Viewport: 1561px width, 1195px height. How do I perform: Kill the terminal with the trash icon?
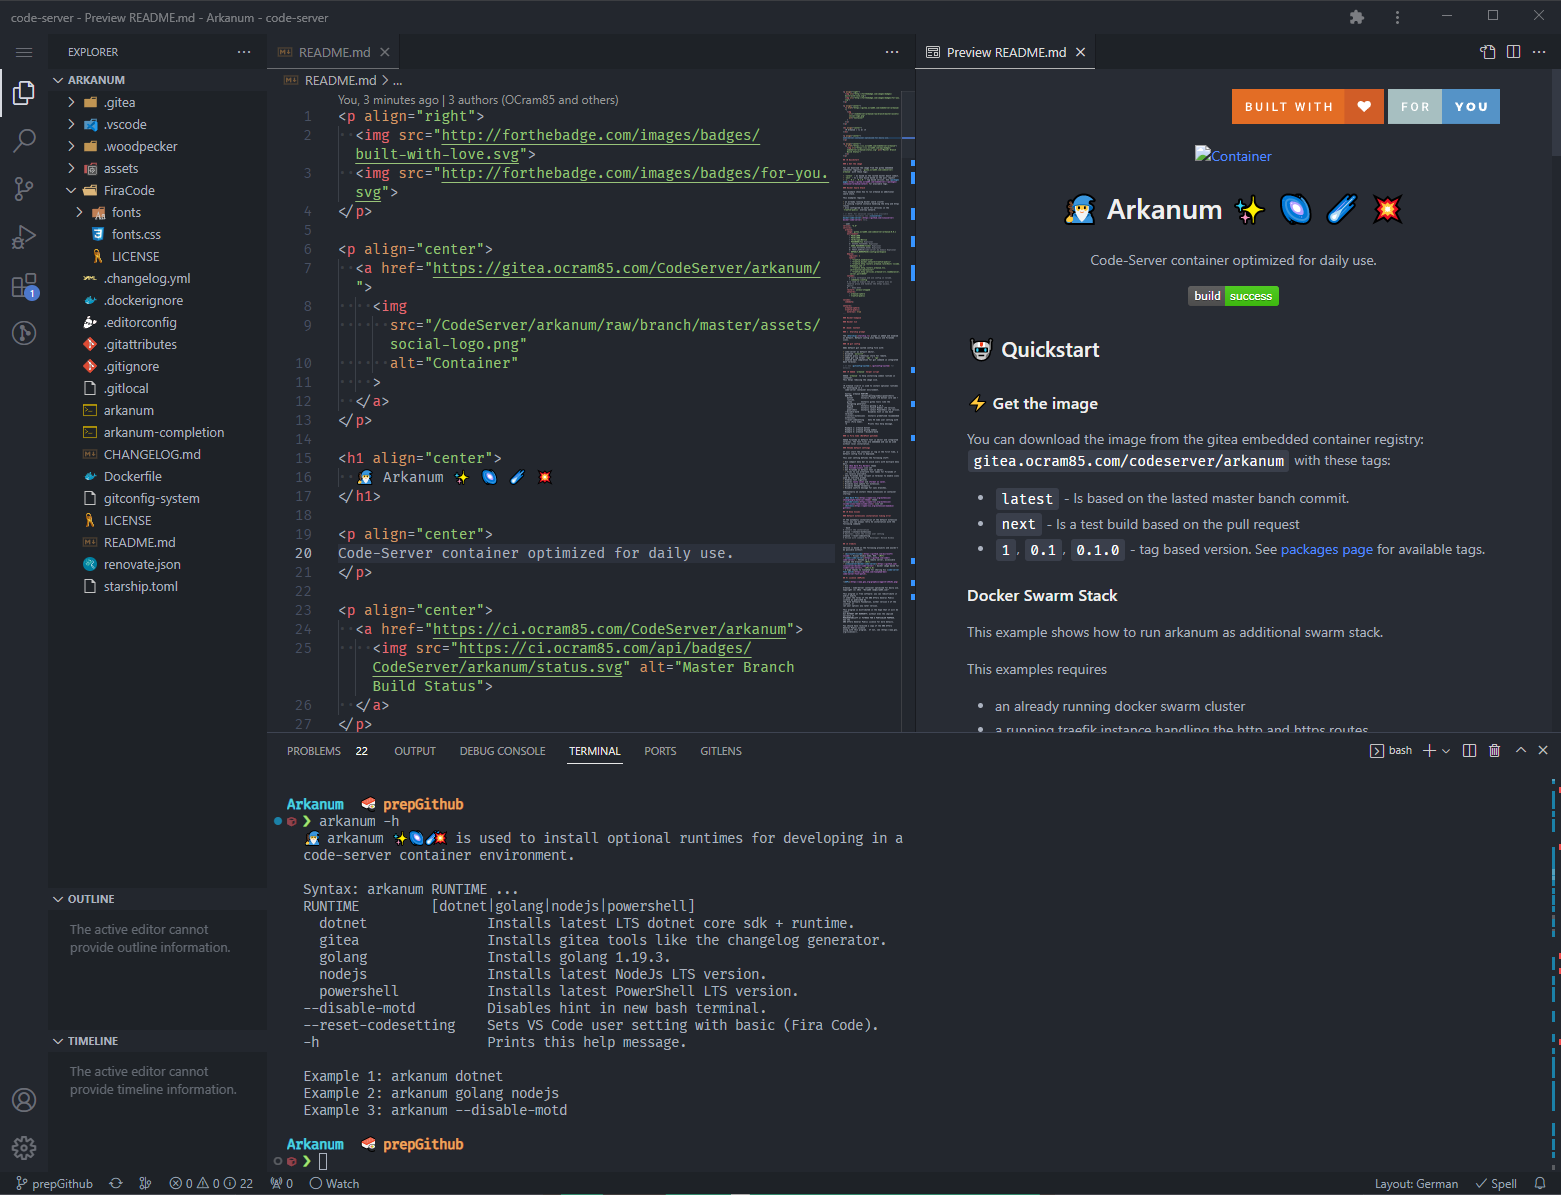click(1494, 750)
